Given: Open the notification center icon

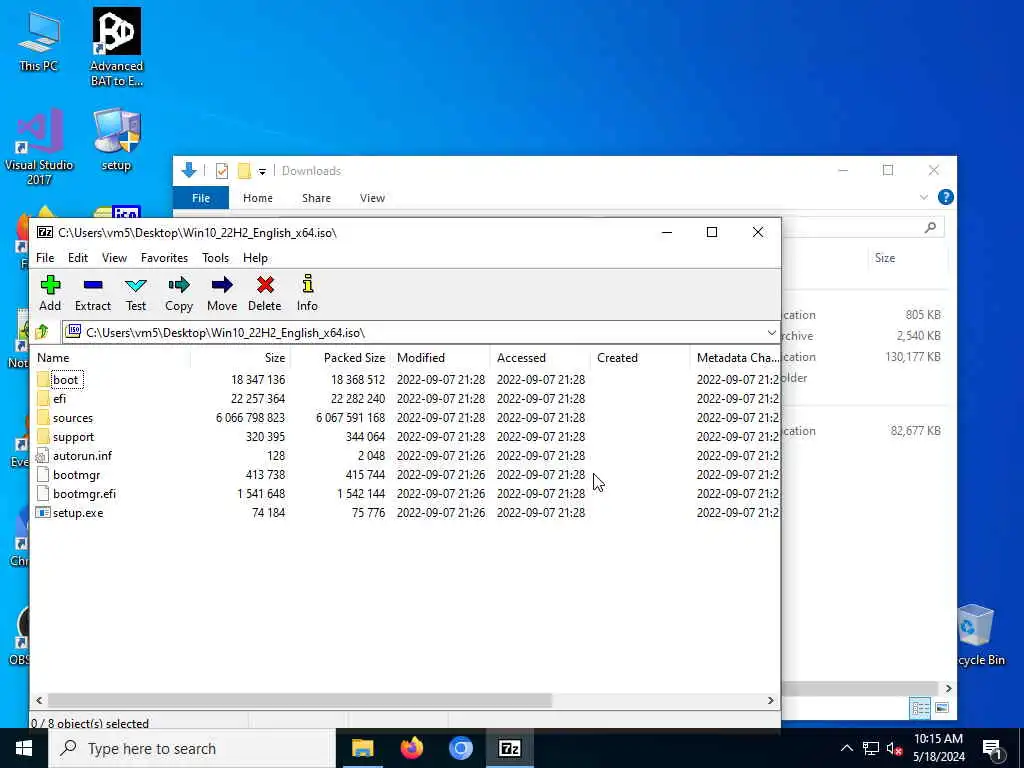Looking at the screenshot, I should point(993,750).
